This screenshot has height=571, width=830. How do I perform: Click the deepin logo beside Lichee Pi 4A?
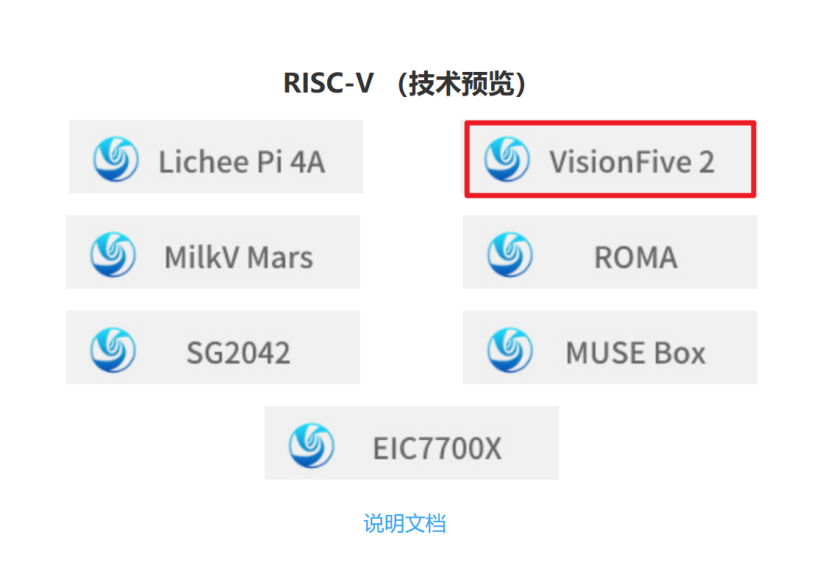(115, 159)
